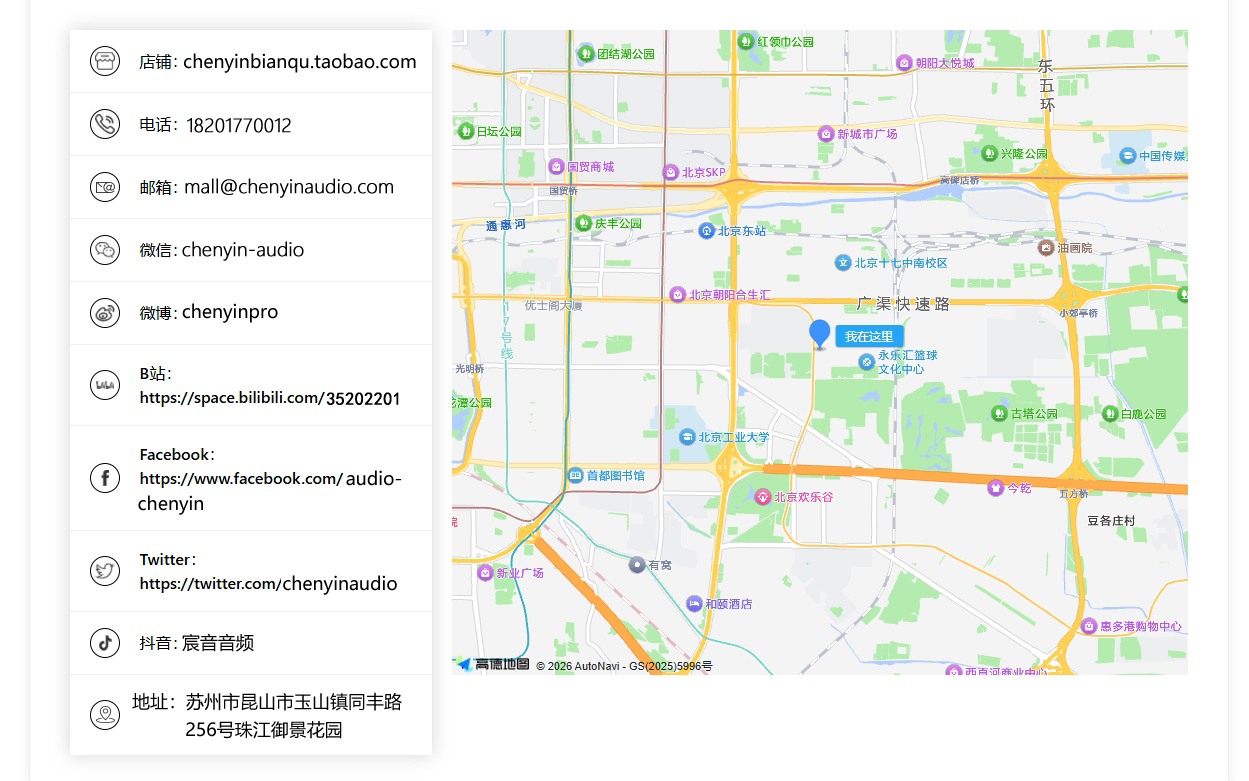The width and height of the screenshot is (1249, 781).
Task: Click the 北京SKP shopping icon on map
Action: [x=671, y=173]
